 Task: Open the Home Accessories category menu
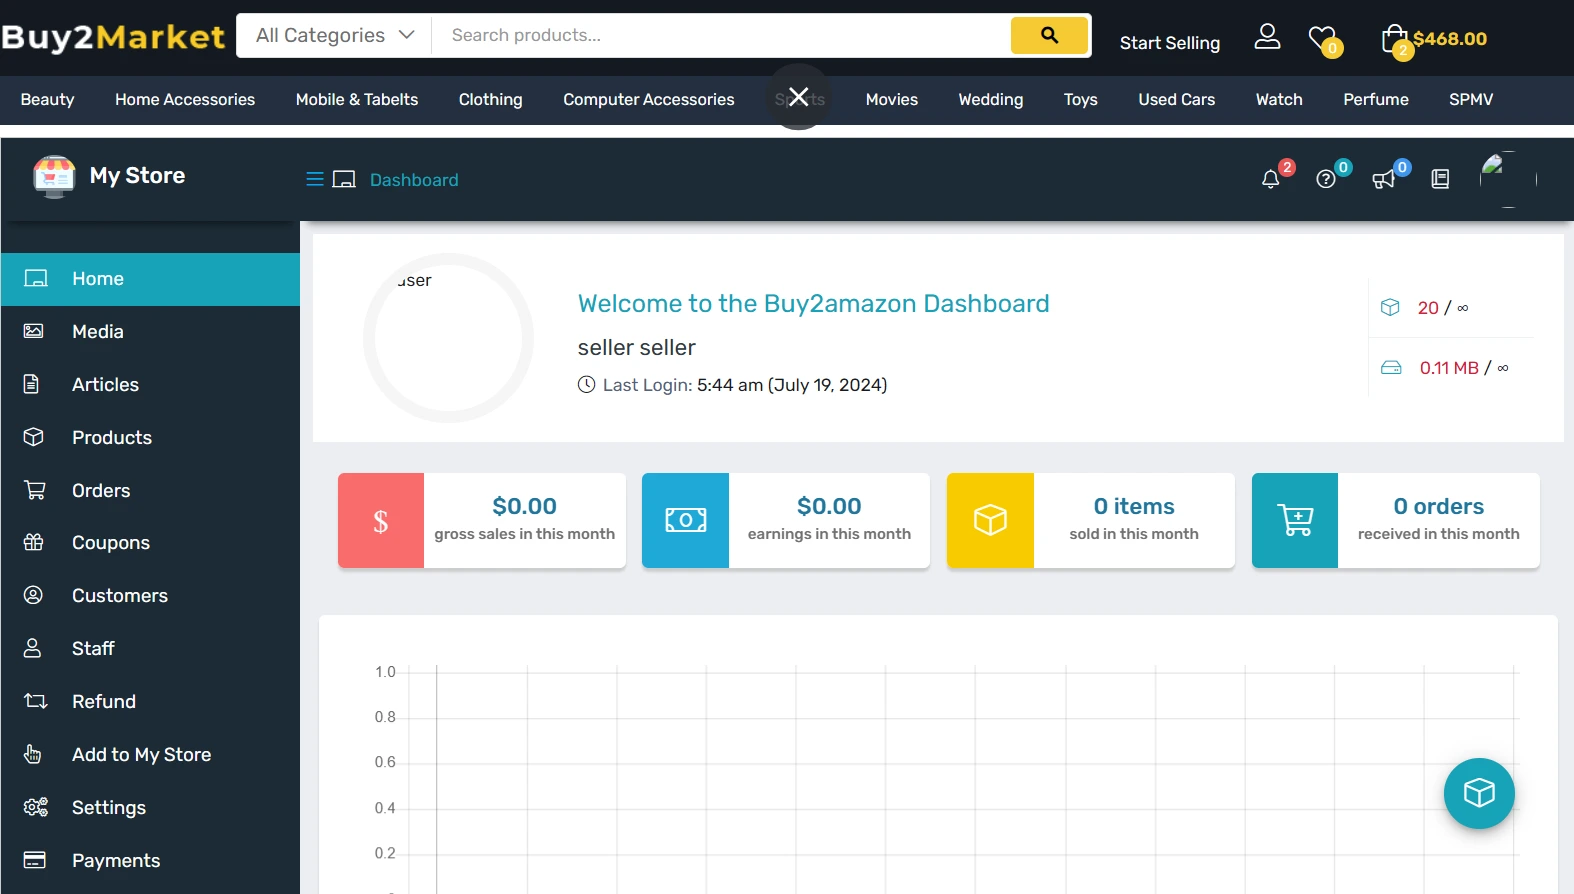[185, 99]
